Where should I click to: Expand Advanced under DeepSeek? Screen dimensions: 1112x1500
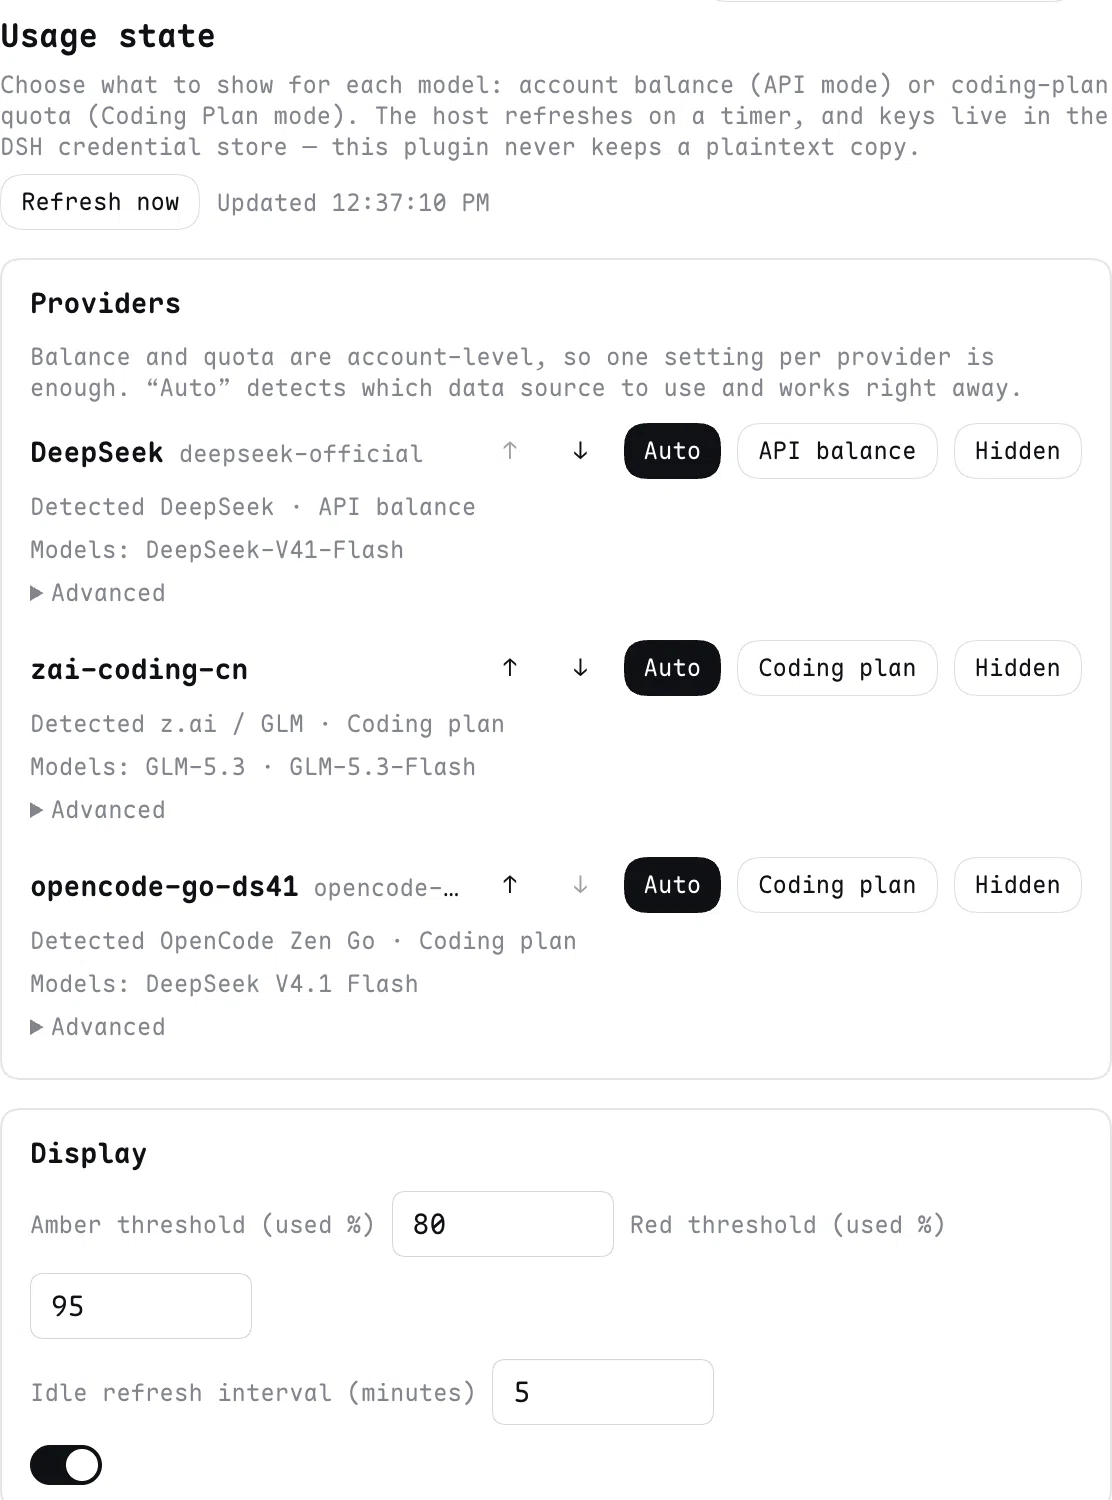click(98, 593)
